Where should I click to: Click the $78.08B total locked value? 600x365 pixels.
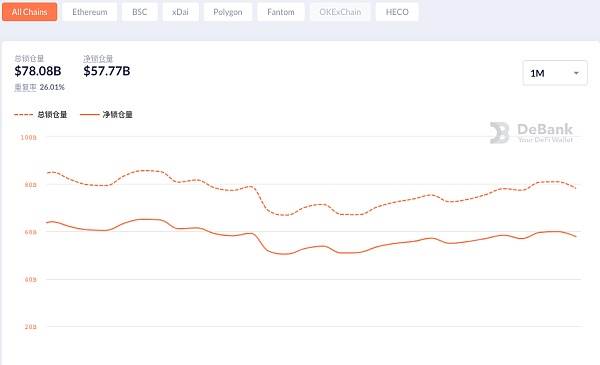pyautogui.click(x=38, y=71)
